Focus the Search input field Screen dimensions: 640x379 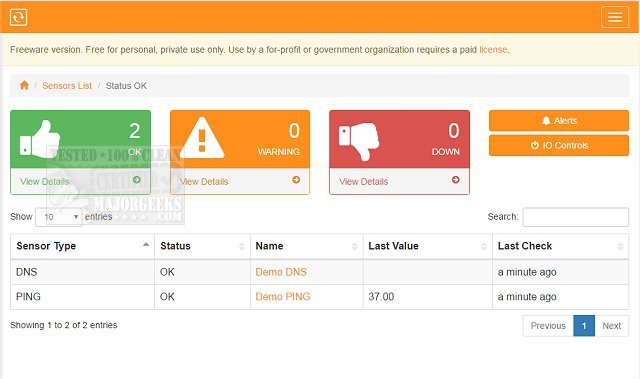[576, 217]
